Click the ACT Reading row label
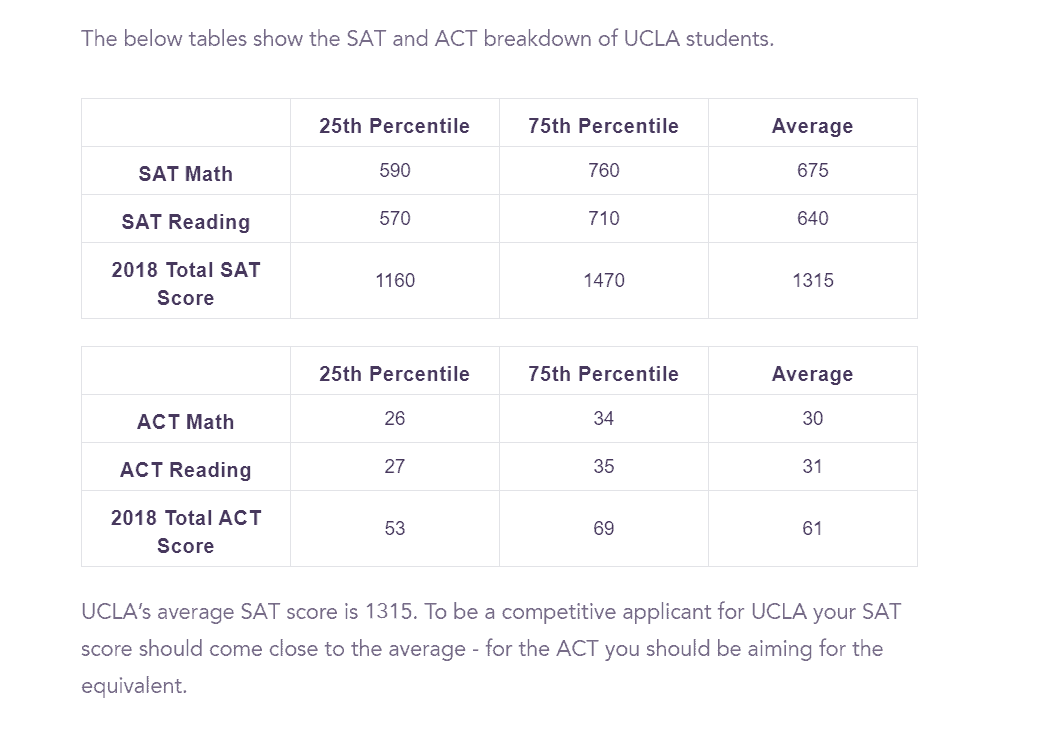Screen dimensions: 1046x731 coord(185,470)
